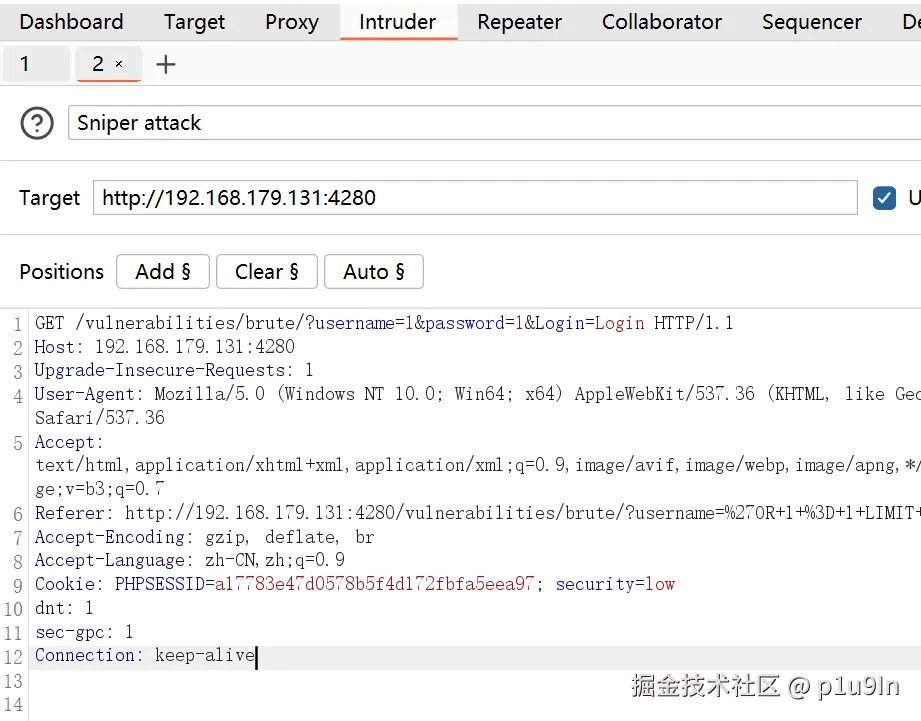Screen dimensions: 921x721
Task: Click the Add § button
Action: pos(163,271)
